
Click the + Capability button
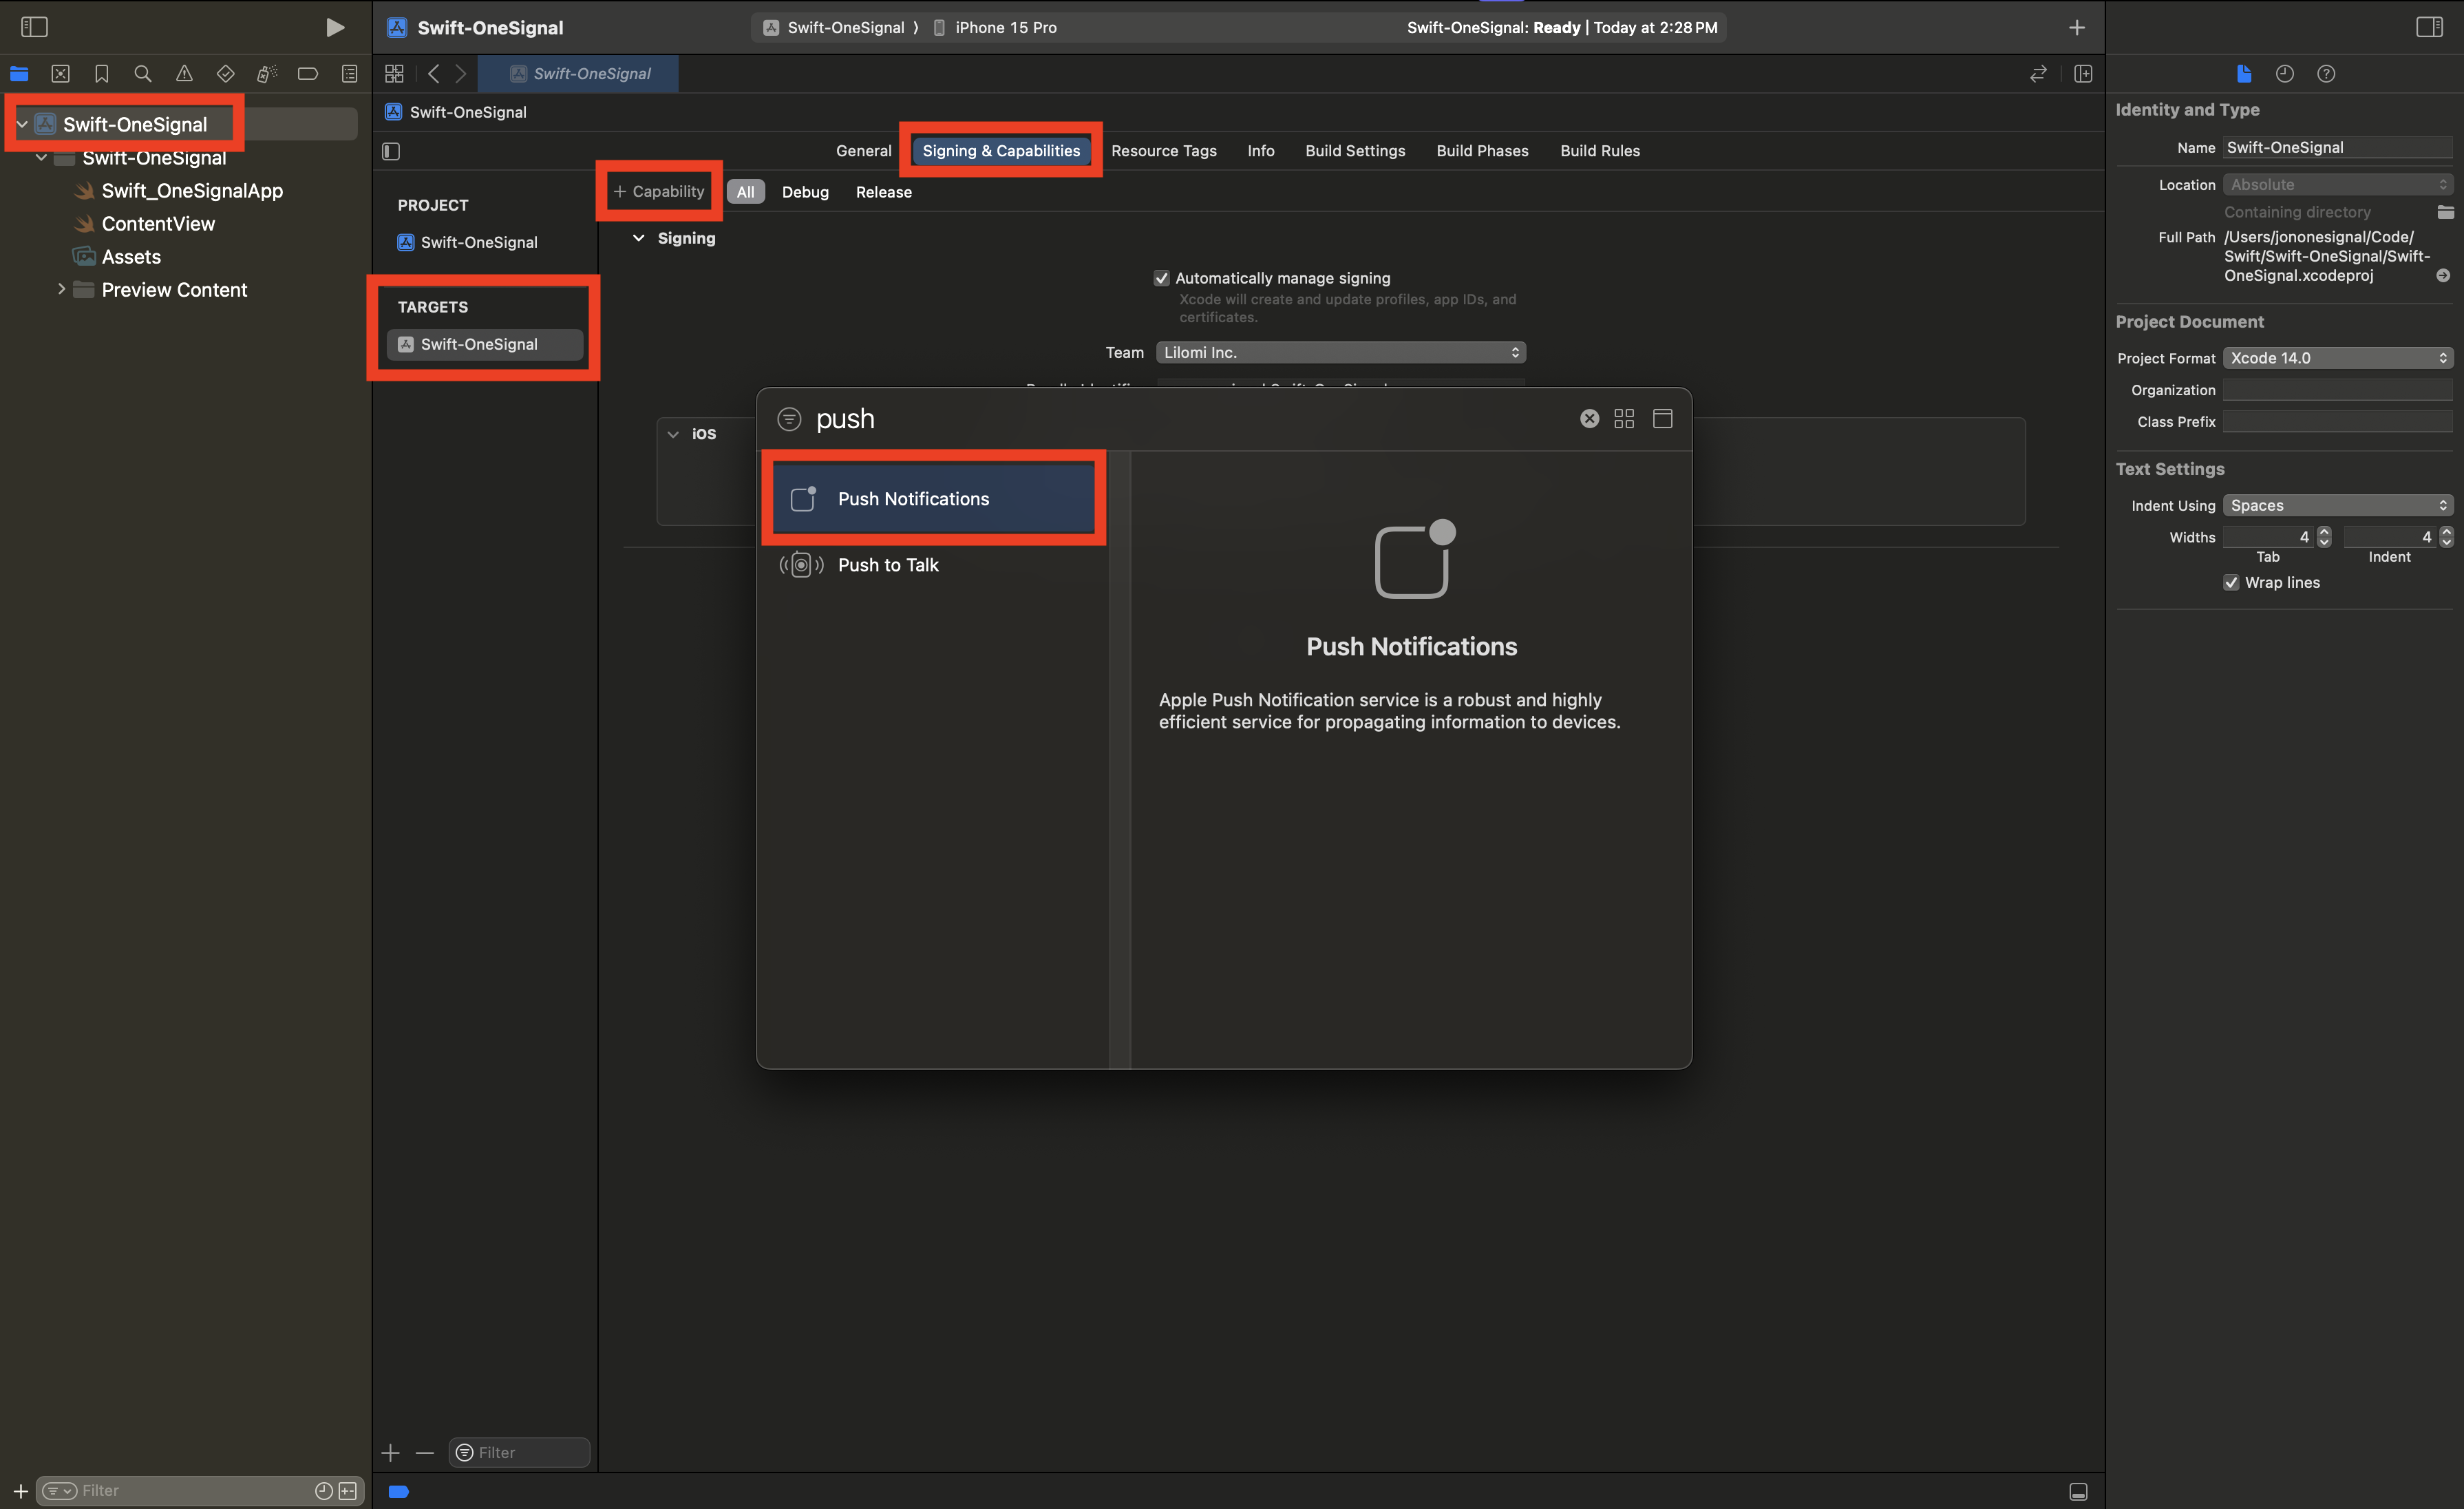pos(659,192)
